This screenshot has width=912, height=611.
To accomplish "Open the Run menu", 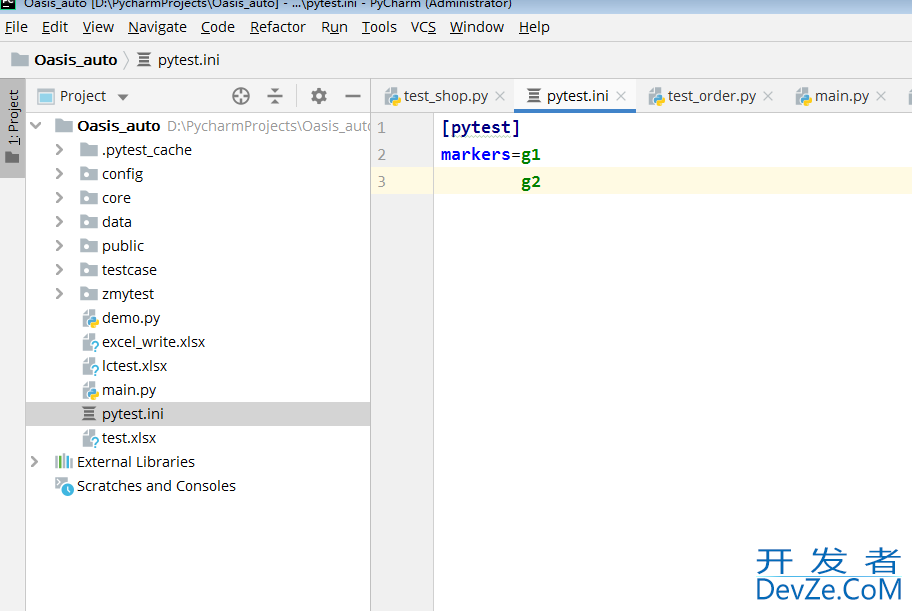I will tap(334, 27).
